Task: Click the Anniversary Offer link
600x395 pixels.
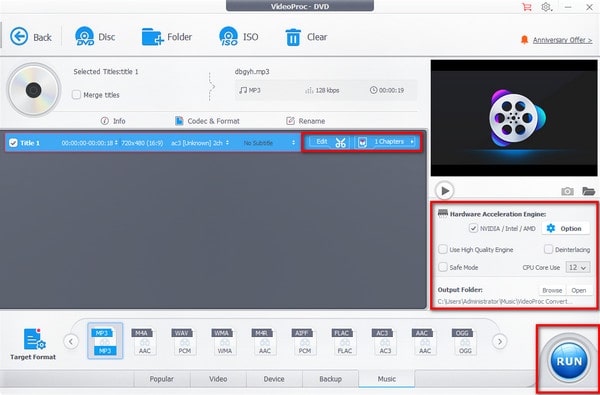Action: coord(562,40)
